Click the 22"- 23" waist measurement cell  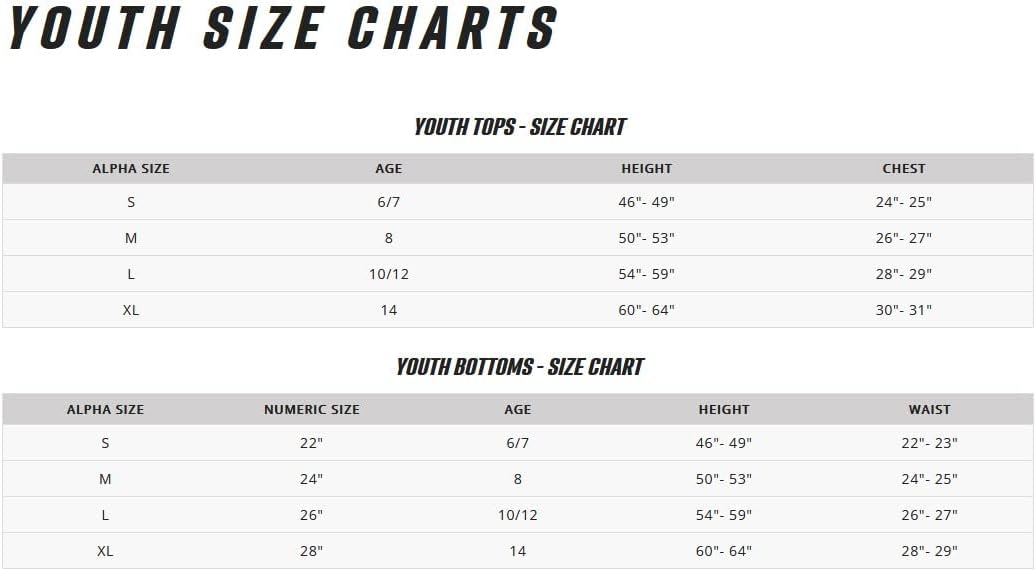pyautogui.click(x=930, y=443)
